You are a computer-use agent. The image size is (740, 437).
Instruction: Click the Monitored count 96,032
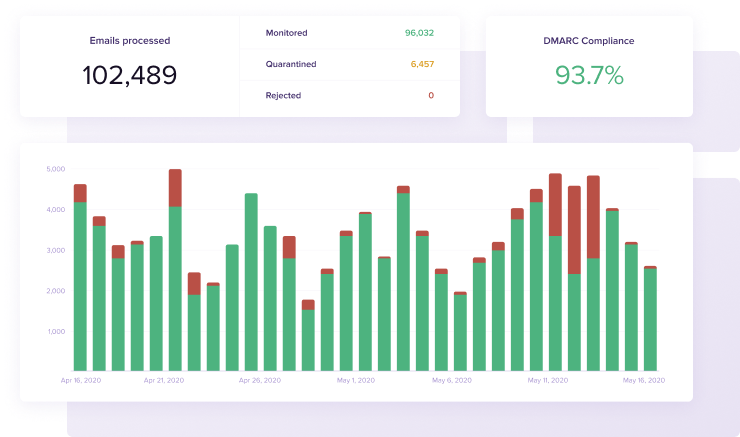[419, 33]
